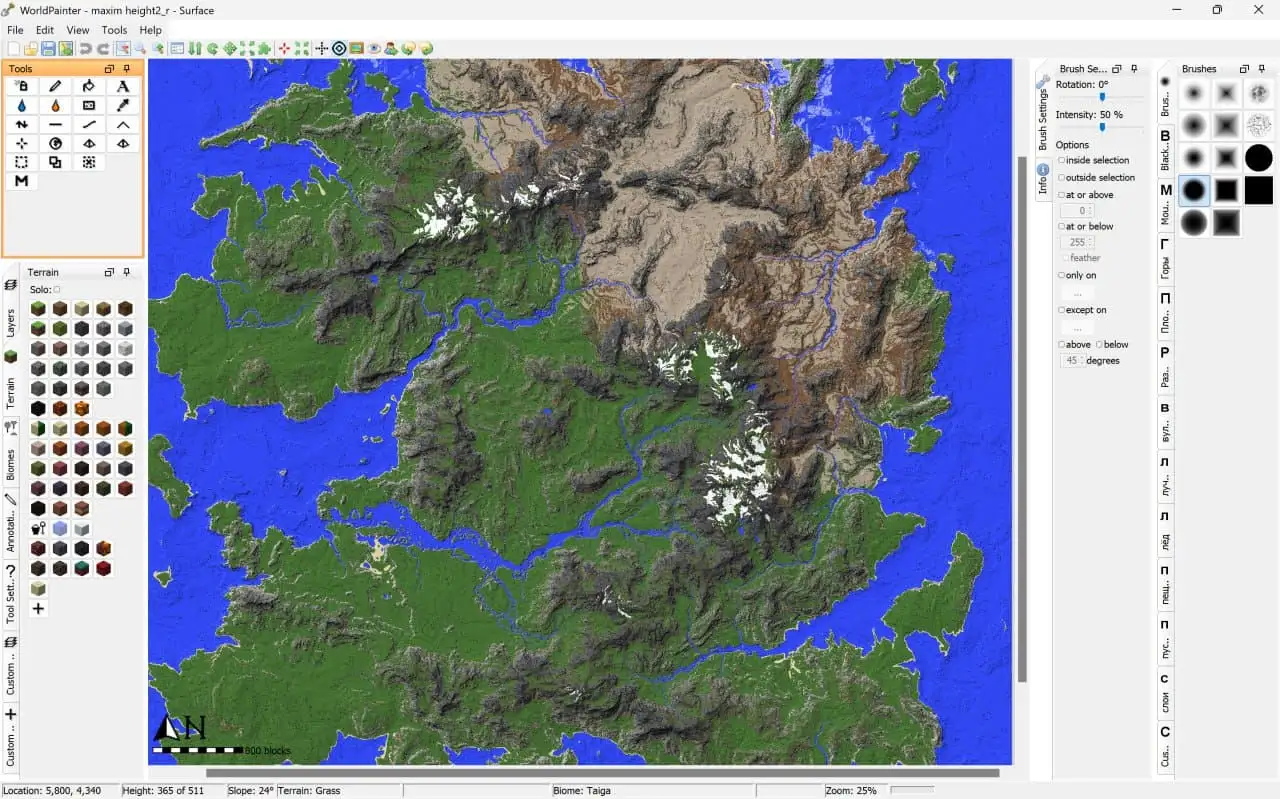Toggle the Solo checkbox in Terrain panel

57,290
